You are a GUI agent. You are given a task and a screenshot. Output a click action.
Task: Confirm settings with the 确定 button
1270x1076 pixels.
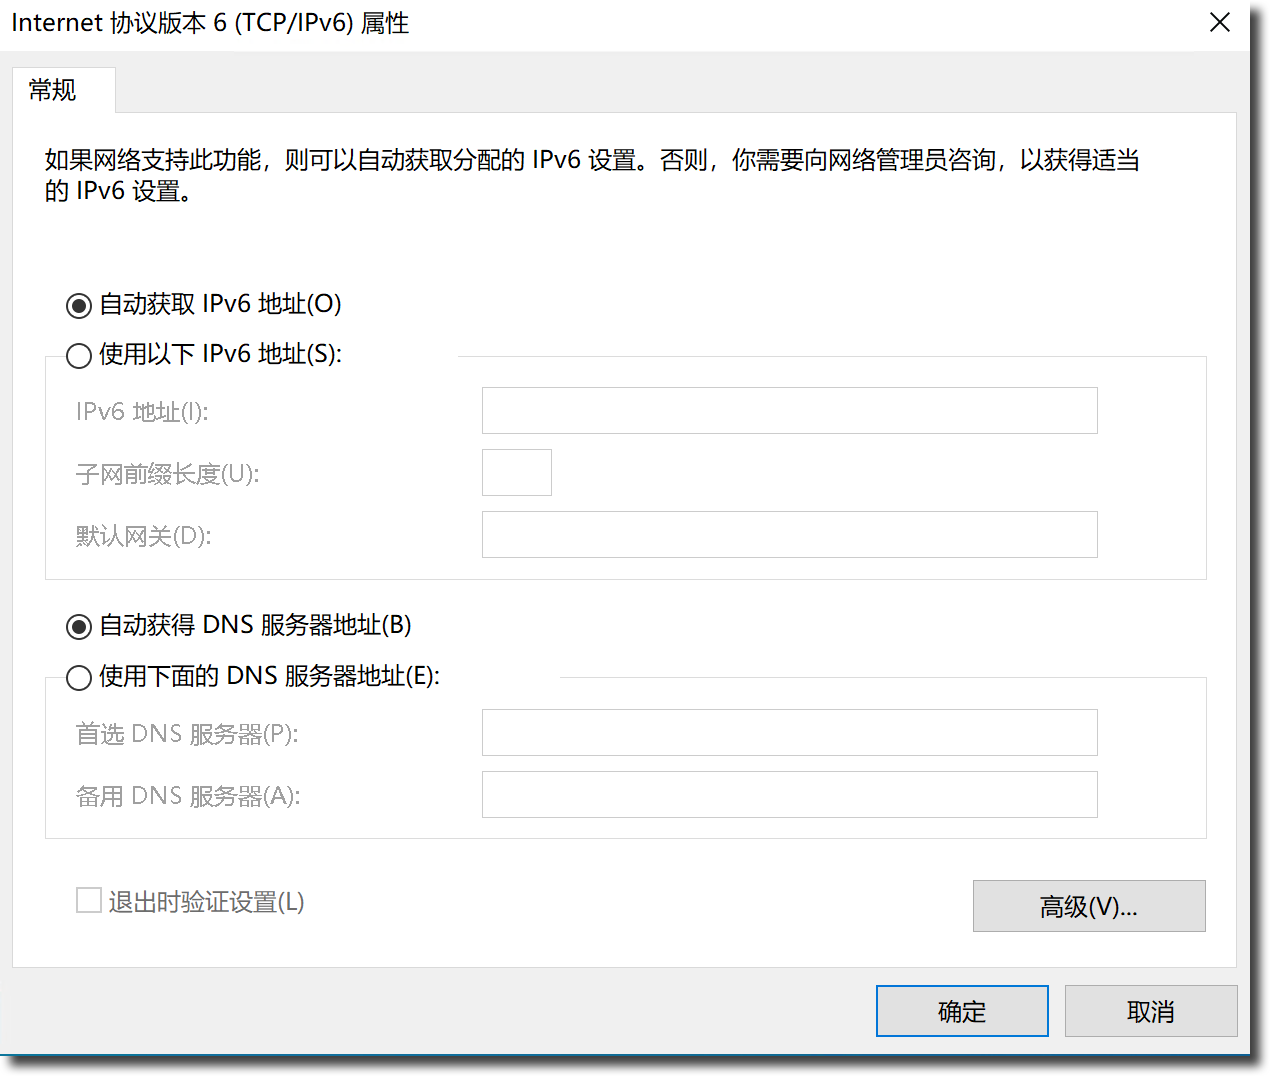click(961, 1011)
